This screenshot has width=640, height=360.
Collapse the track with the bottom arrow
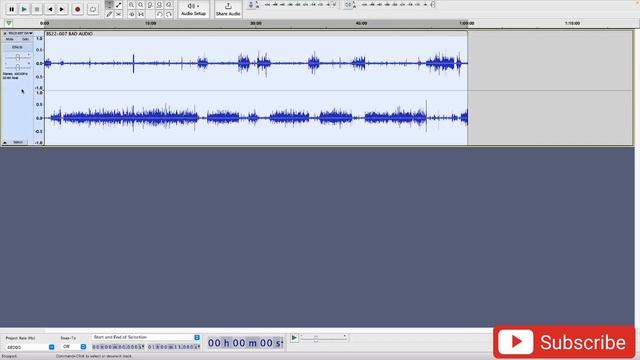[x=5, y=142]
